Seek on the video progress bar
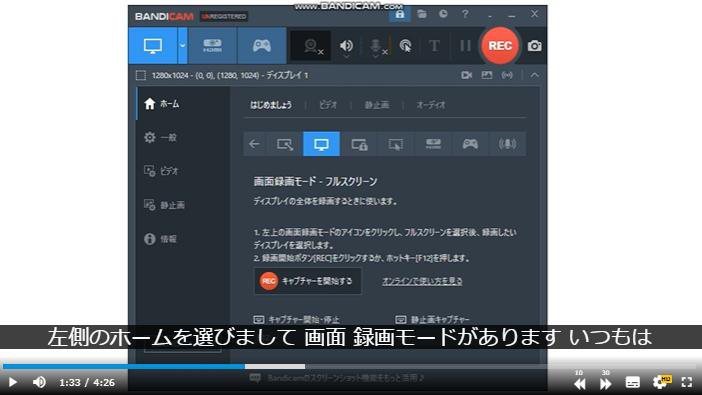702x395 pixels. (351, 366)
